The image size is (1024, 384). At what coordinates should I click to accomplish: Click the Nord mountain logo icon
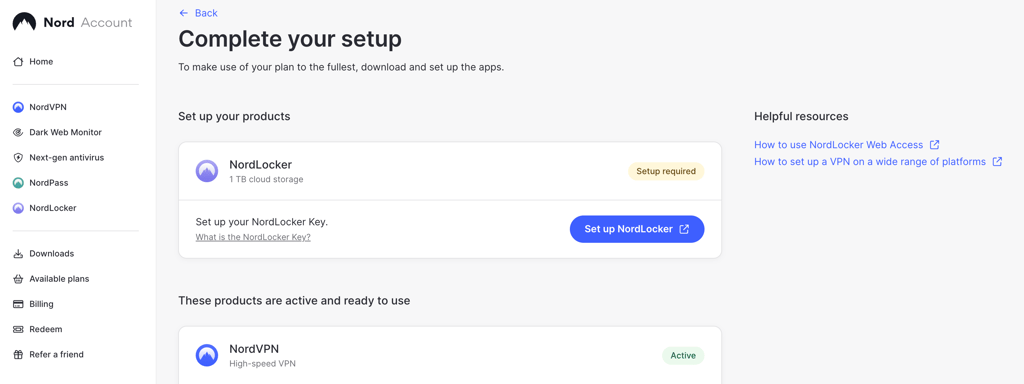coord(24,23)
